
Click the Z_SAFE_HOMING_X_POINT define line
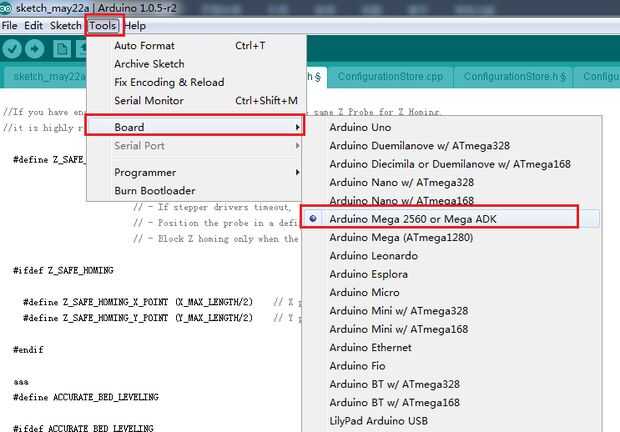(138, 302)
